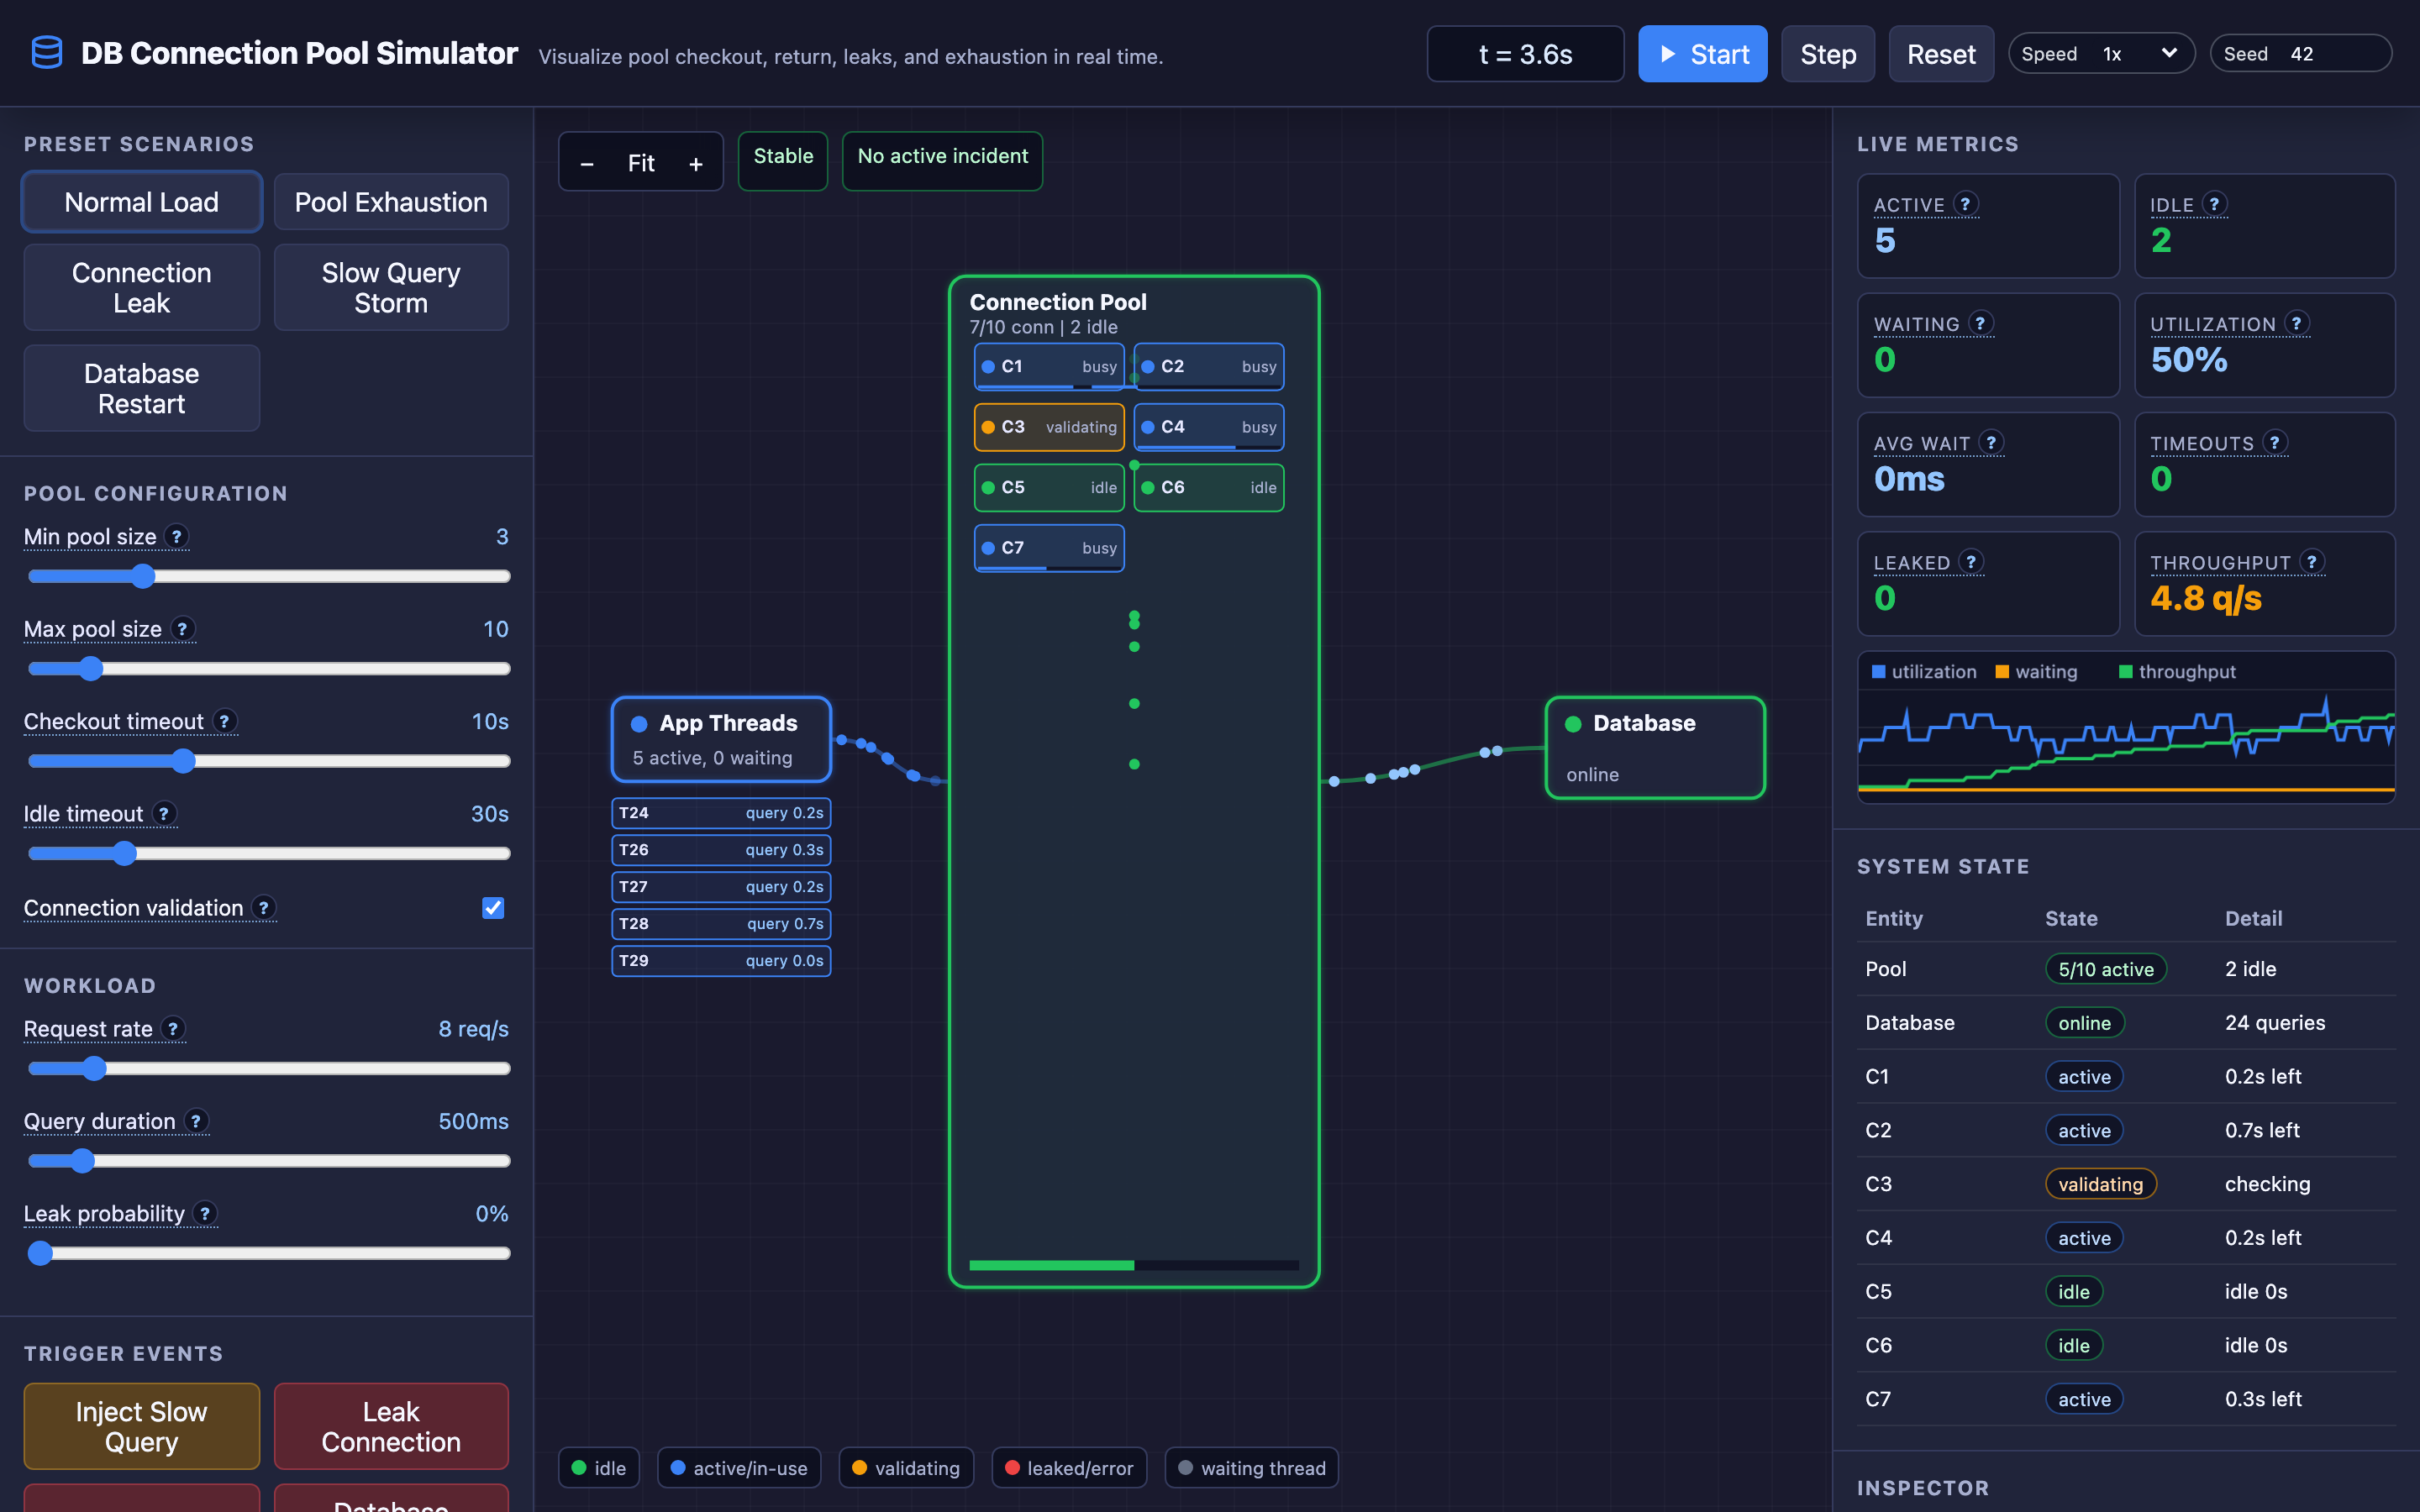This screenshot has height=1512, width=2420.
Task: Adjust the Checkout timeout slider
Action: coord(269,761)
